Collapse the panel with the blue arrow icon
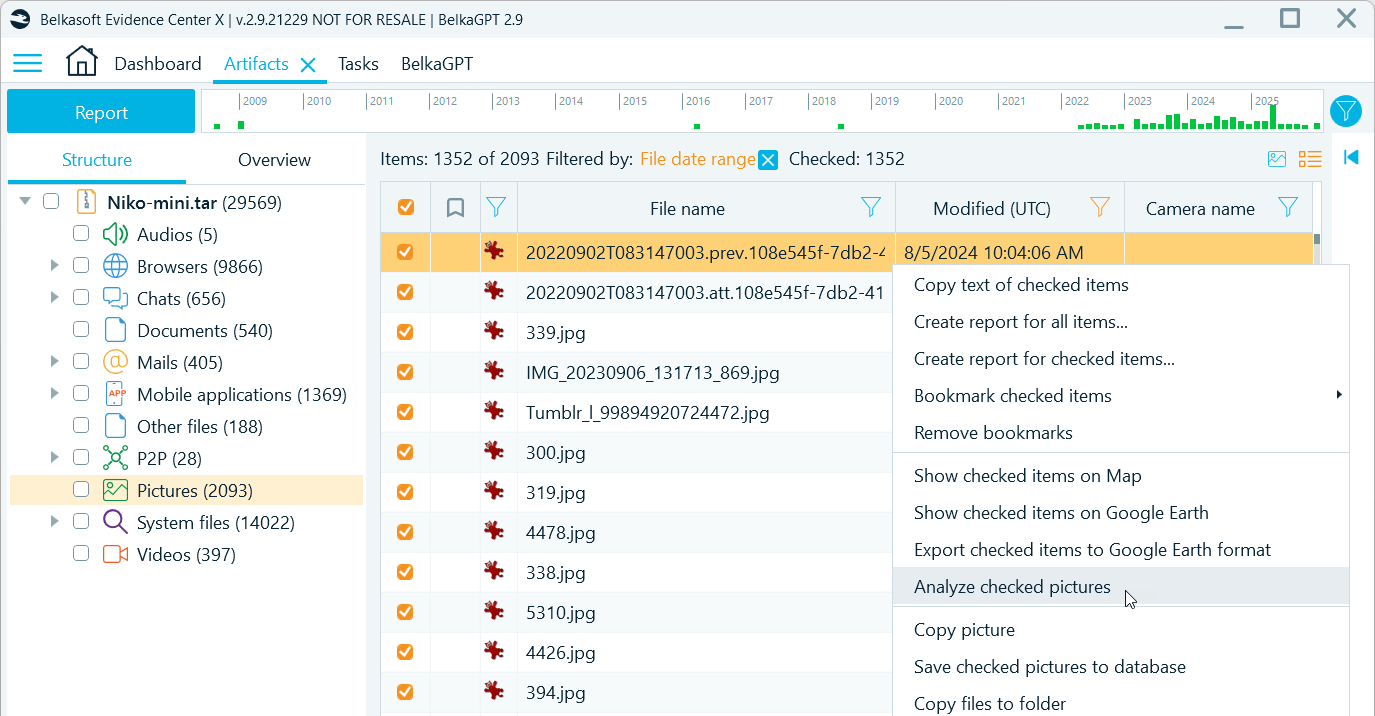The image size is (1375, 716). click(1350, 157)
